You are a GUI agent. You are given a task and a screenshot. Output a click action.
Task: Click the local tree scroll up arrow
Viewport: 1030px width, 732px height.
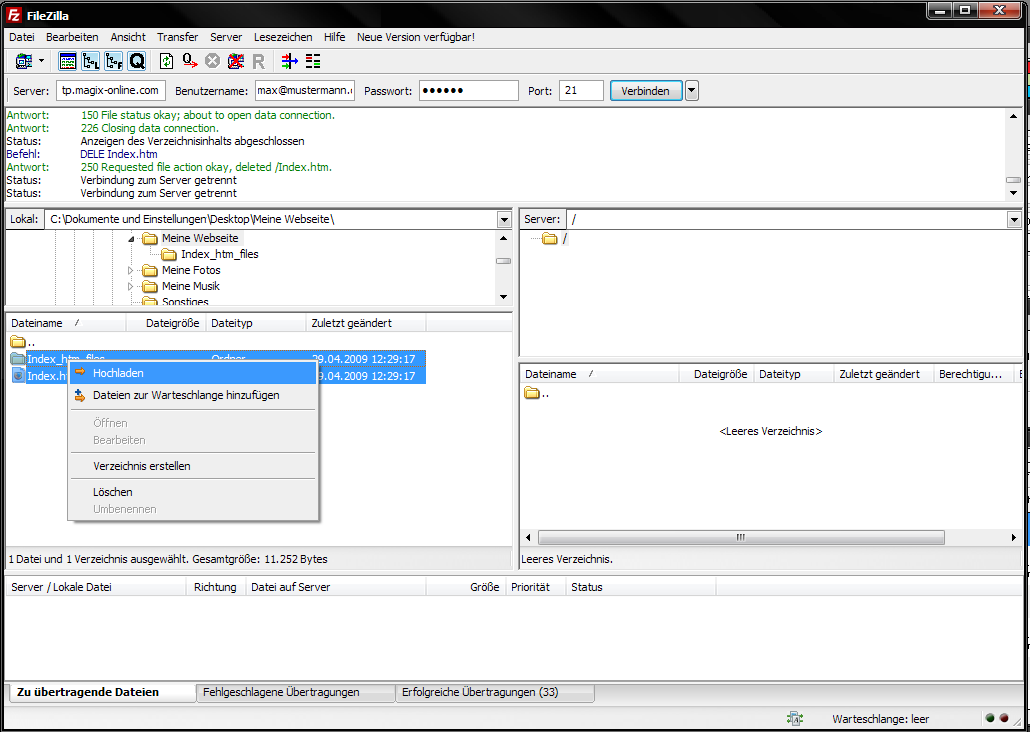coord(504,238)
